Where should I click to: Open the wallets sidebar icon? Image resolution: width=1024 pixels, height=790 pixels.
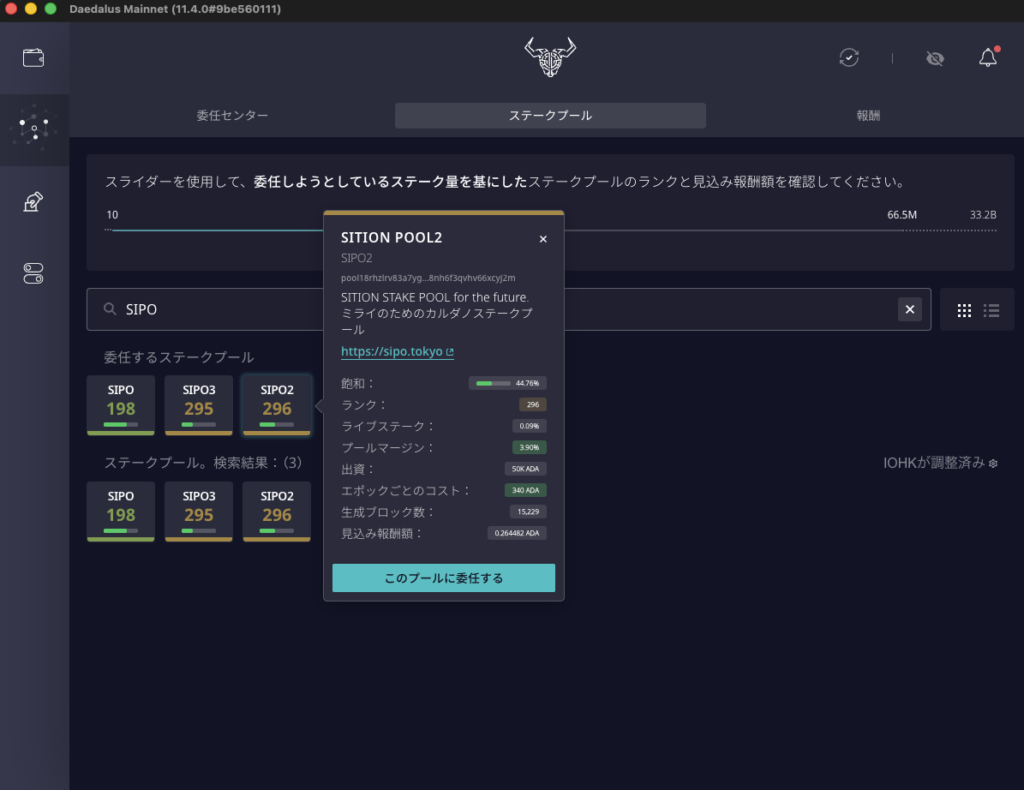(33, 58)
